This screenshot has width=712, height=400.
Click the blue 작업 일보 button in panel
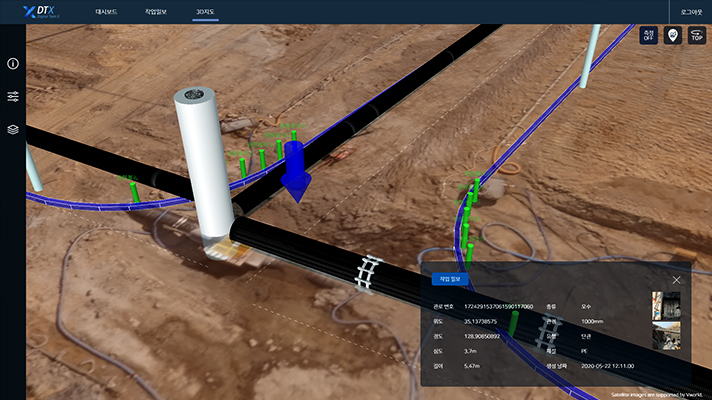click(439, 280)
